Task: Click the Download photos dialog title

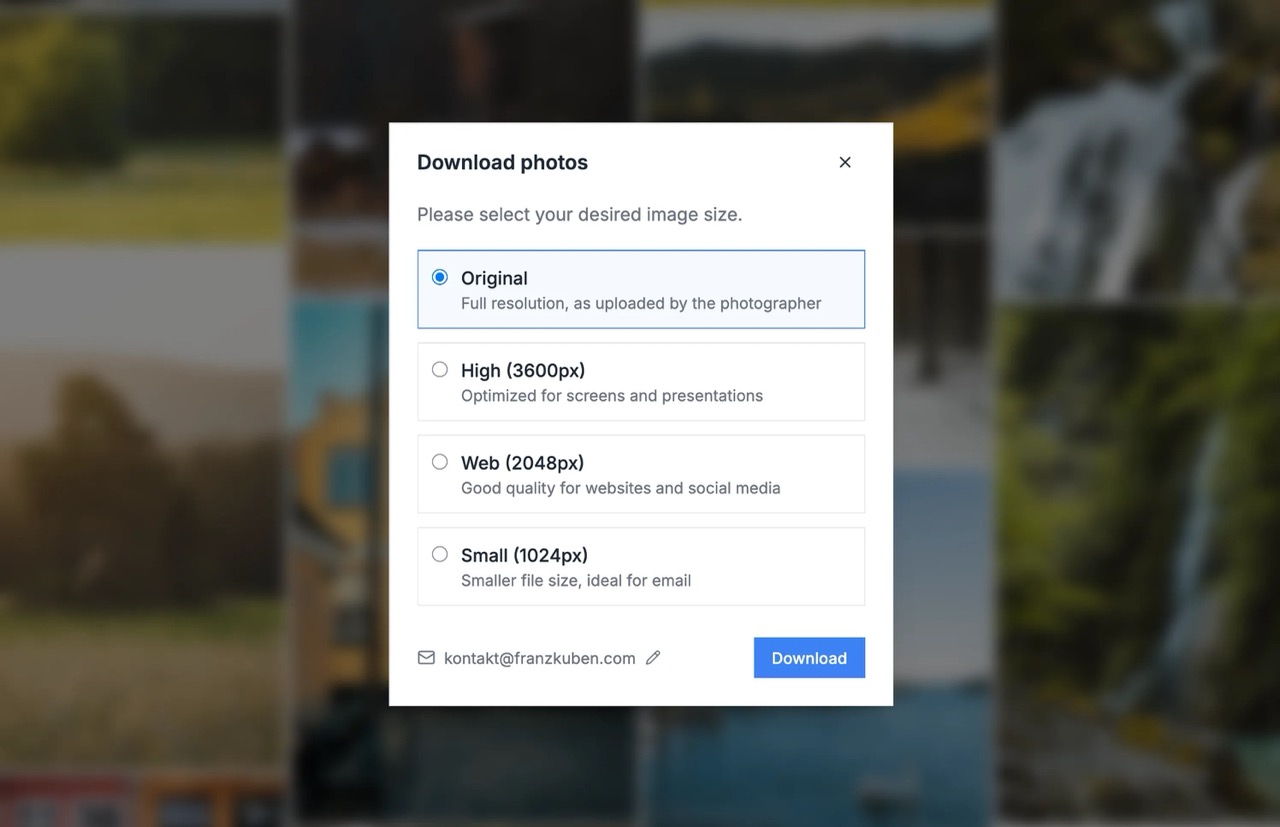Action: coord(502,161)
